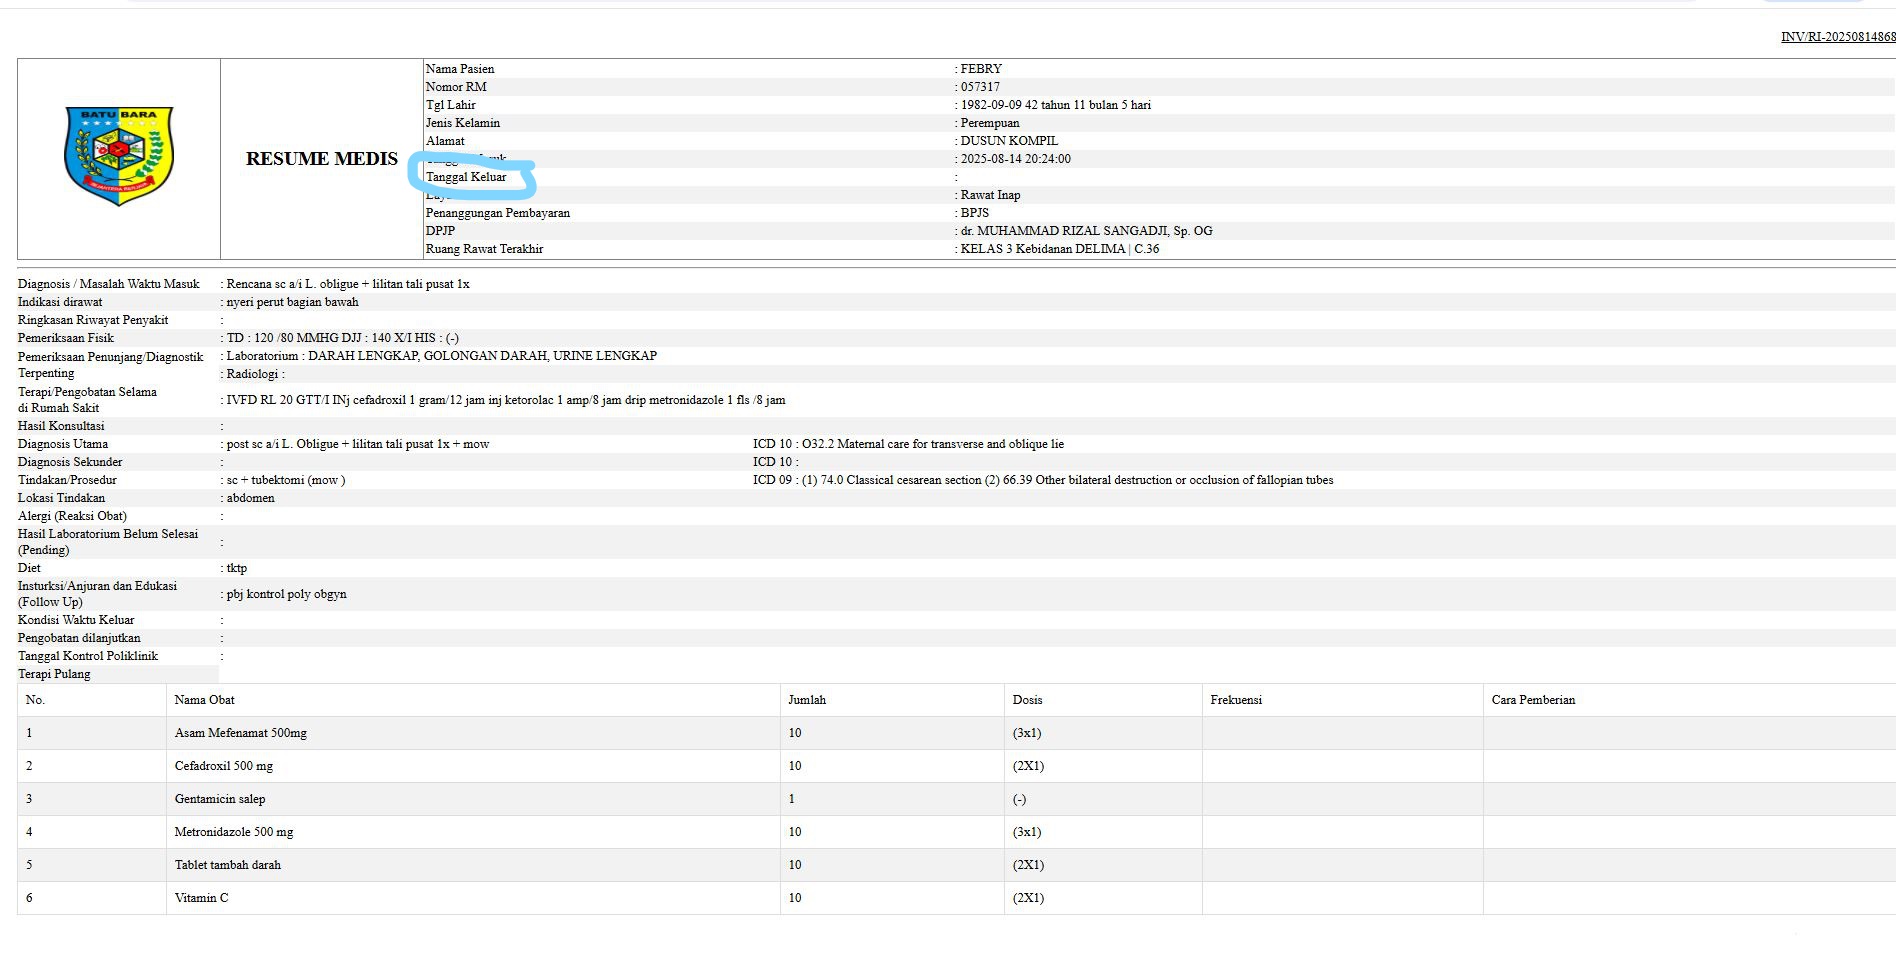
Task: Click 'Vitamin C' medication row
Action: 956,898
